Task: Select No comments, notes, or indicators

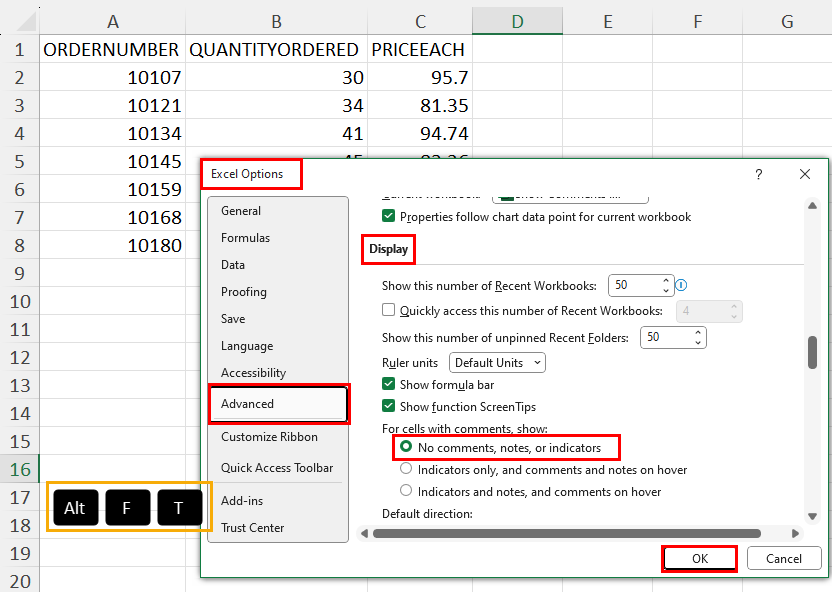Action: [406, 447]
